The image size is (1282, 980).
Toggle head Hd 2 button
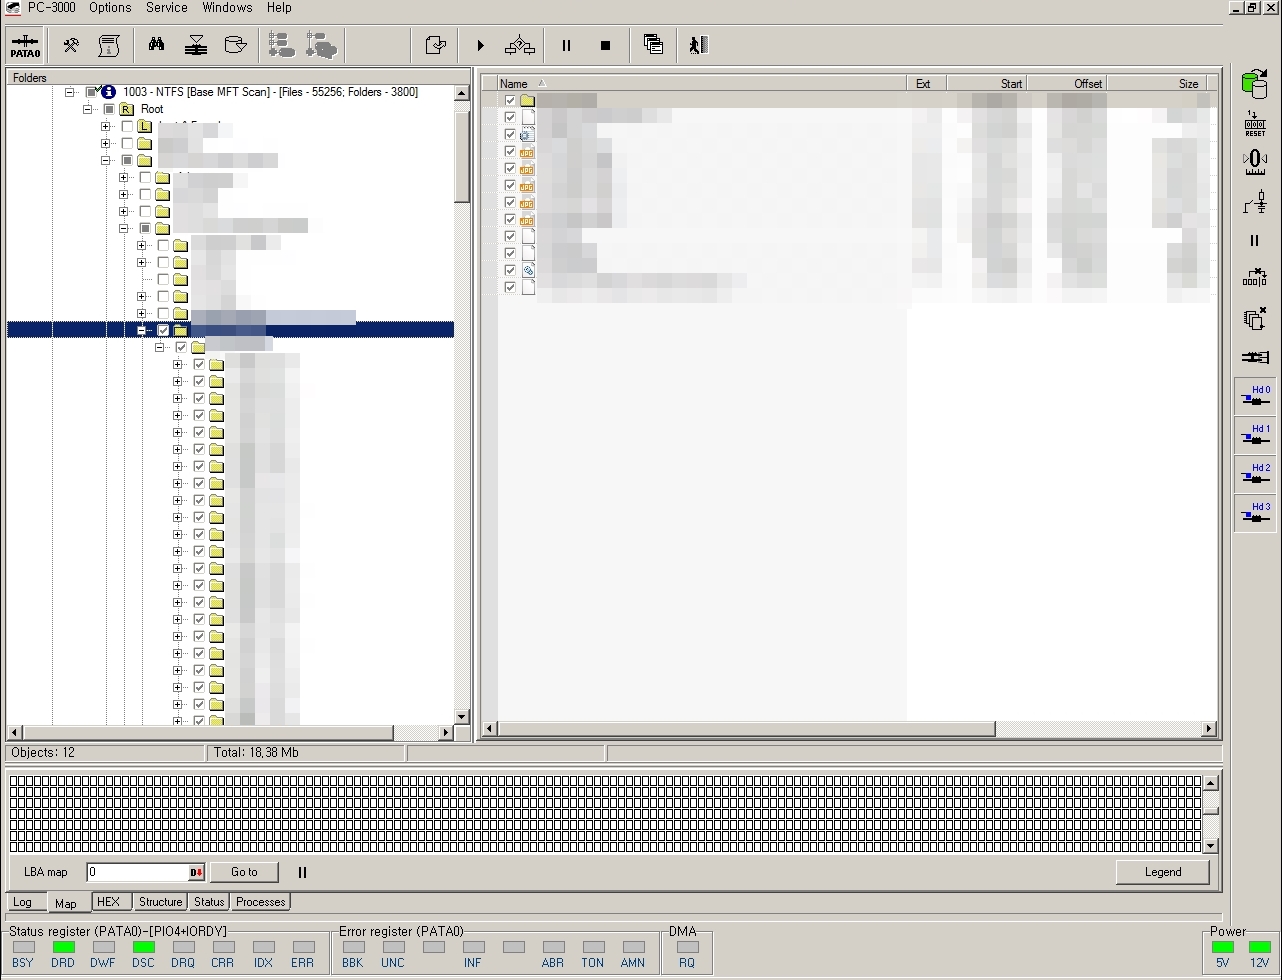click(x=1254, y=474)
